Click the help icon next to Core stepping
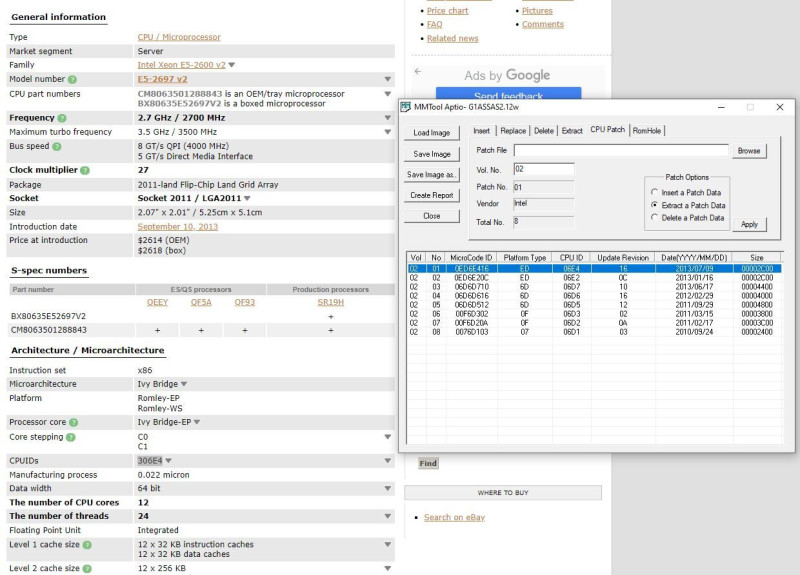 [x=70, y=437]
